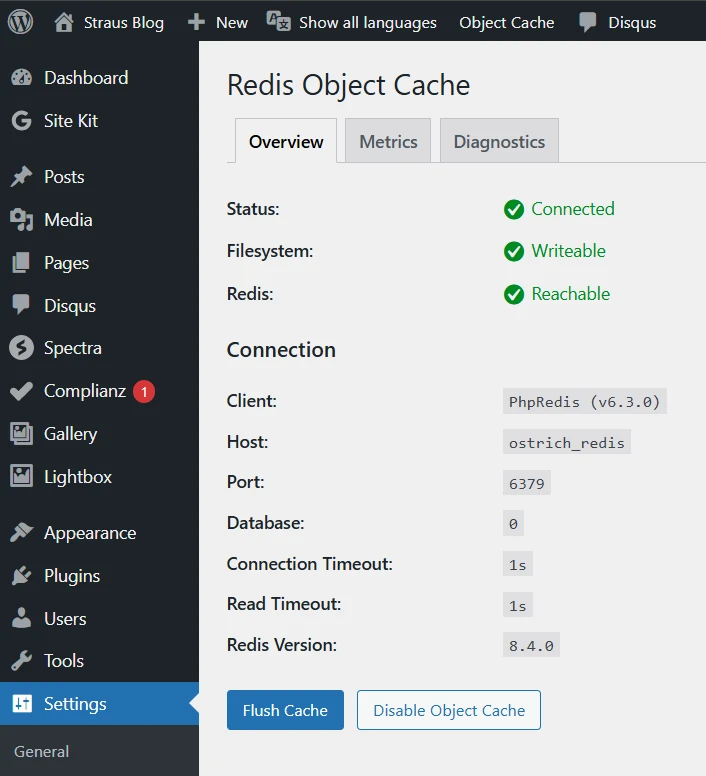This screenshot has width=706, height=776.
Task: Expand Show all languages menu
Action: (x=352, y=22)
